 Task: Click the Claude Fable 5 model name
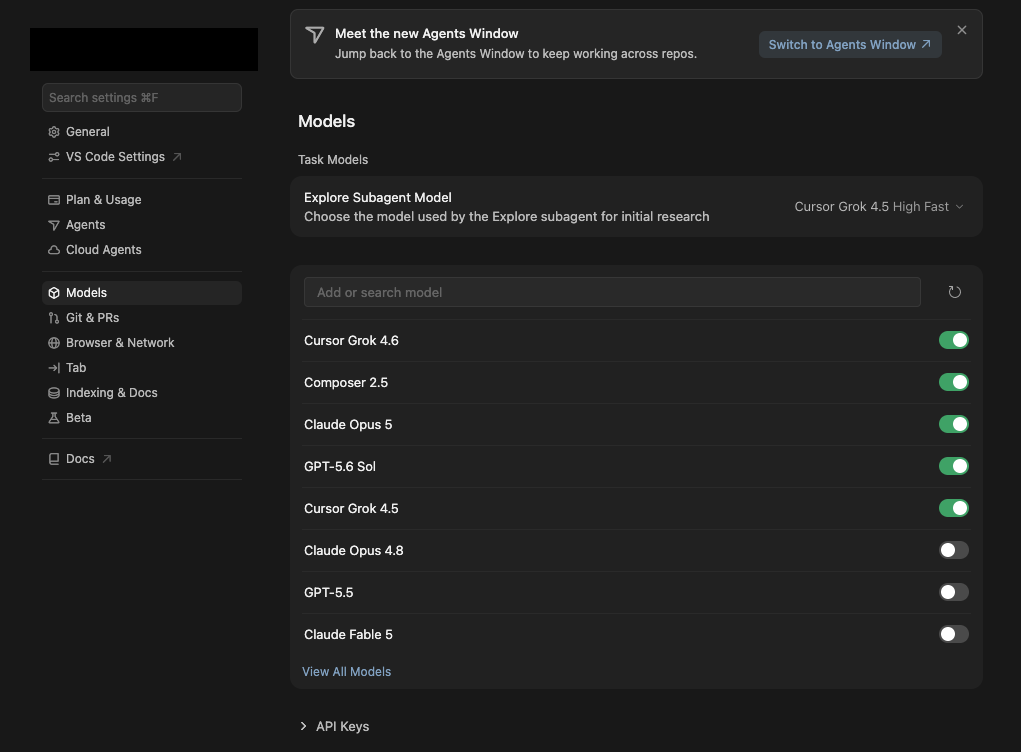pyautogui.click(x=348, y=635)
